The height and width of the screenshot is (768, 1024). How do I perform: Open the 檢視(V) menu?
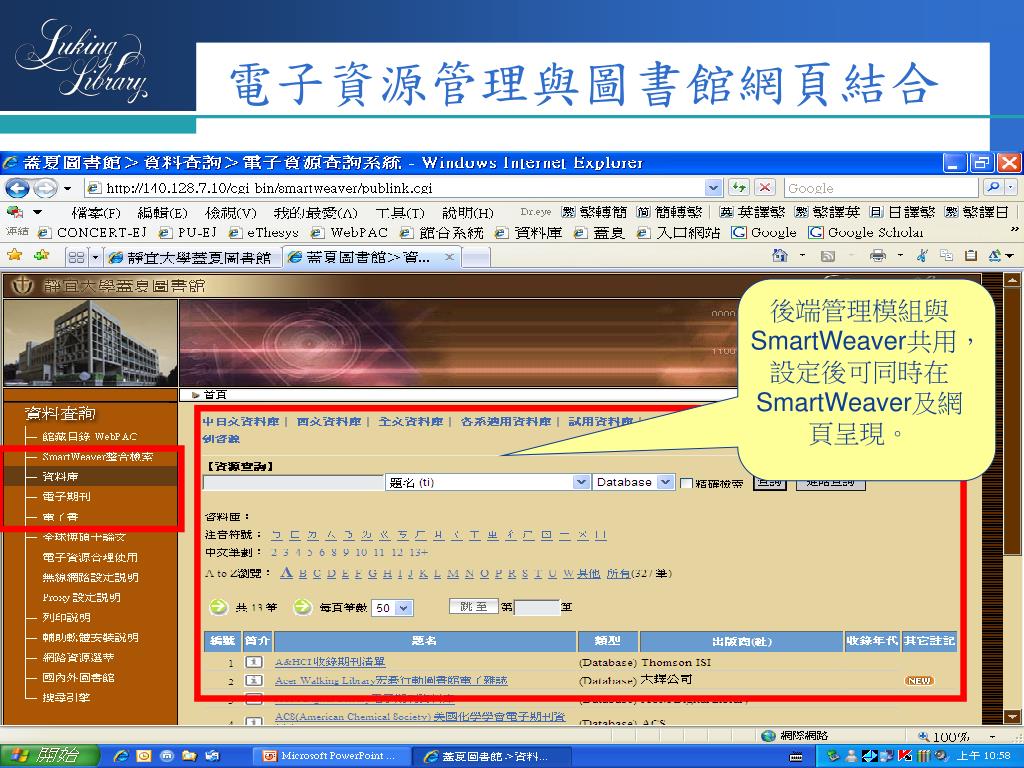pyautogui.click(x=230, y=213)
